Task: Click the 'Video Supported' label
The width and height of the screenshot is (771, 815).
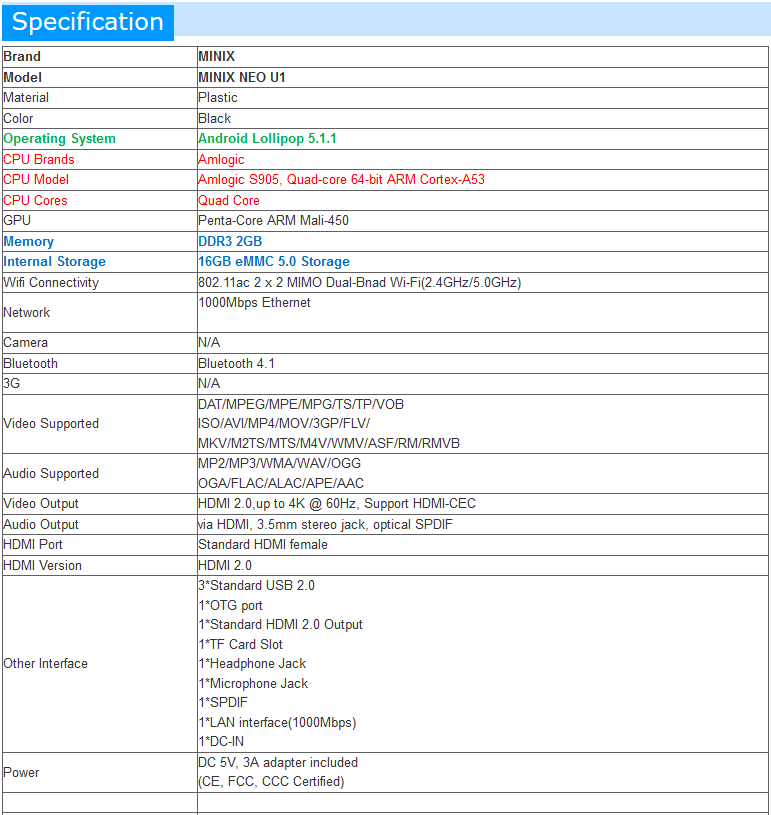Action: [51, 424]
